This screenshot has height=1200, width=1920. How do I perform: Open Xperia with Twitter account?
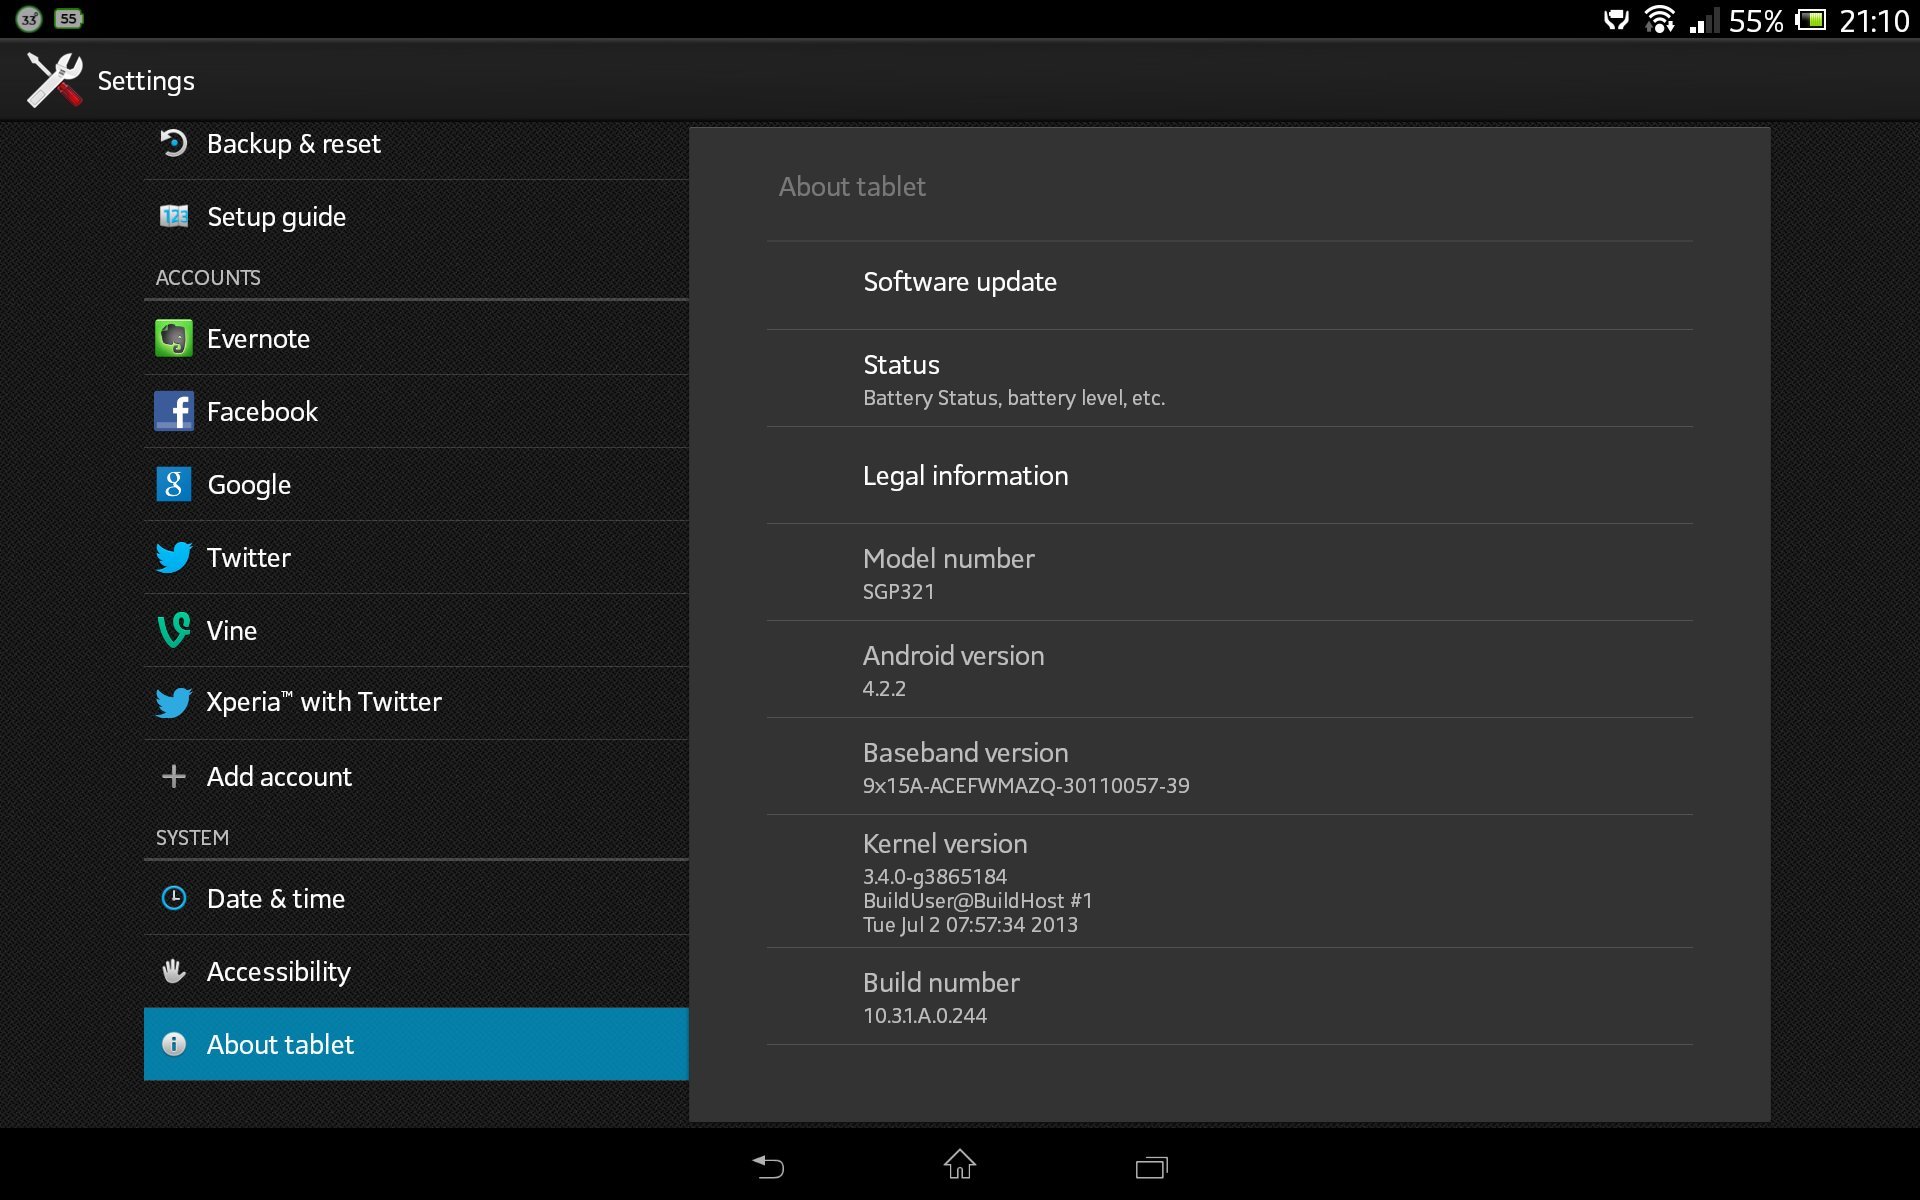click(x=416, y=703)
